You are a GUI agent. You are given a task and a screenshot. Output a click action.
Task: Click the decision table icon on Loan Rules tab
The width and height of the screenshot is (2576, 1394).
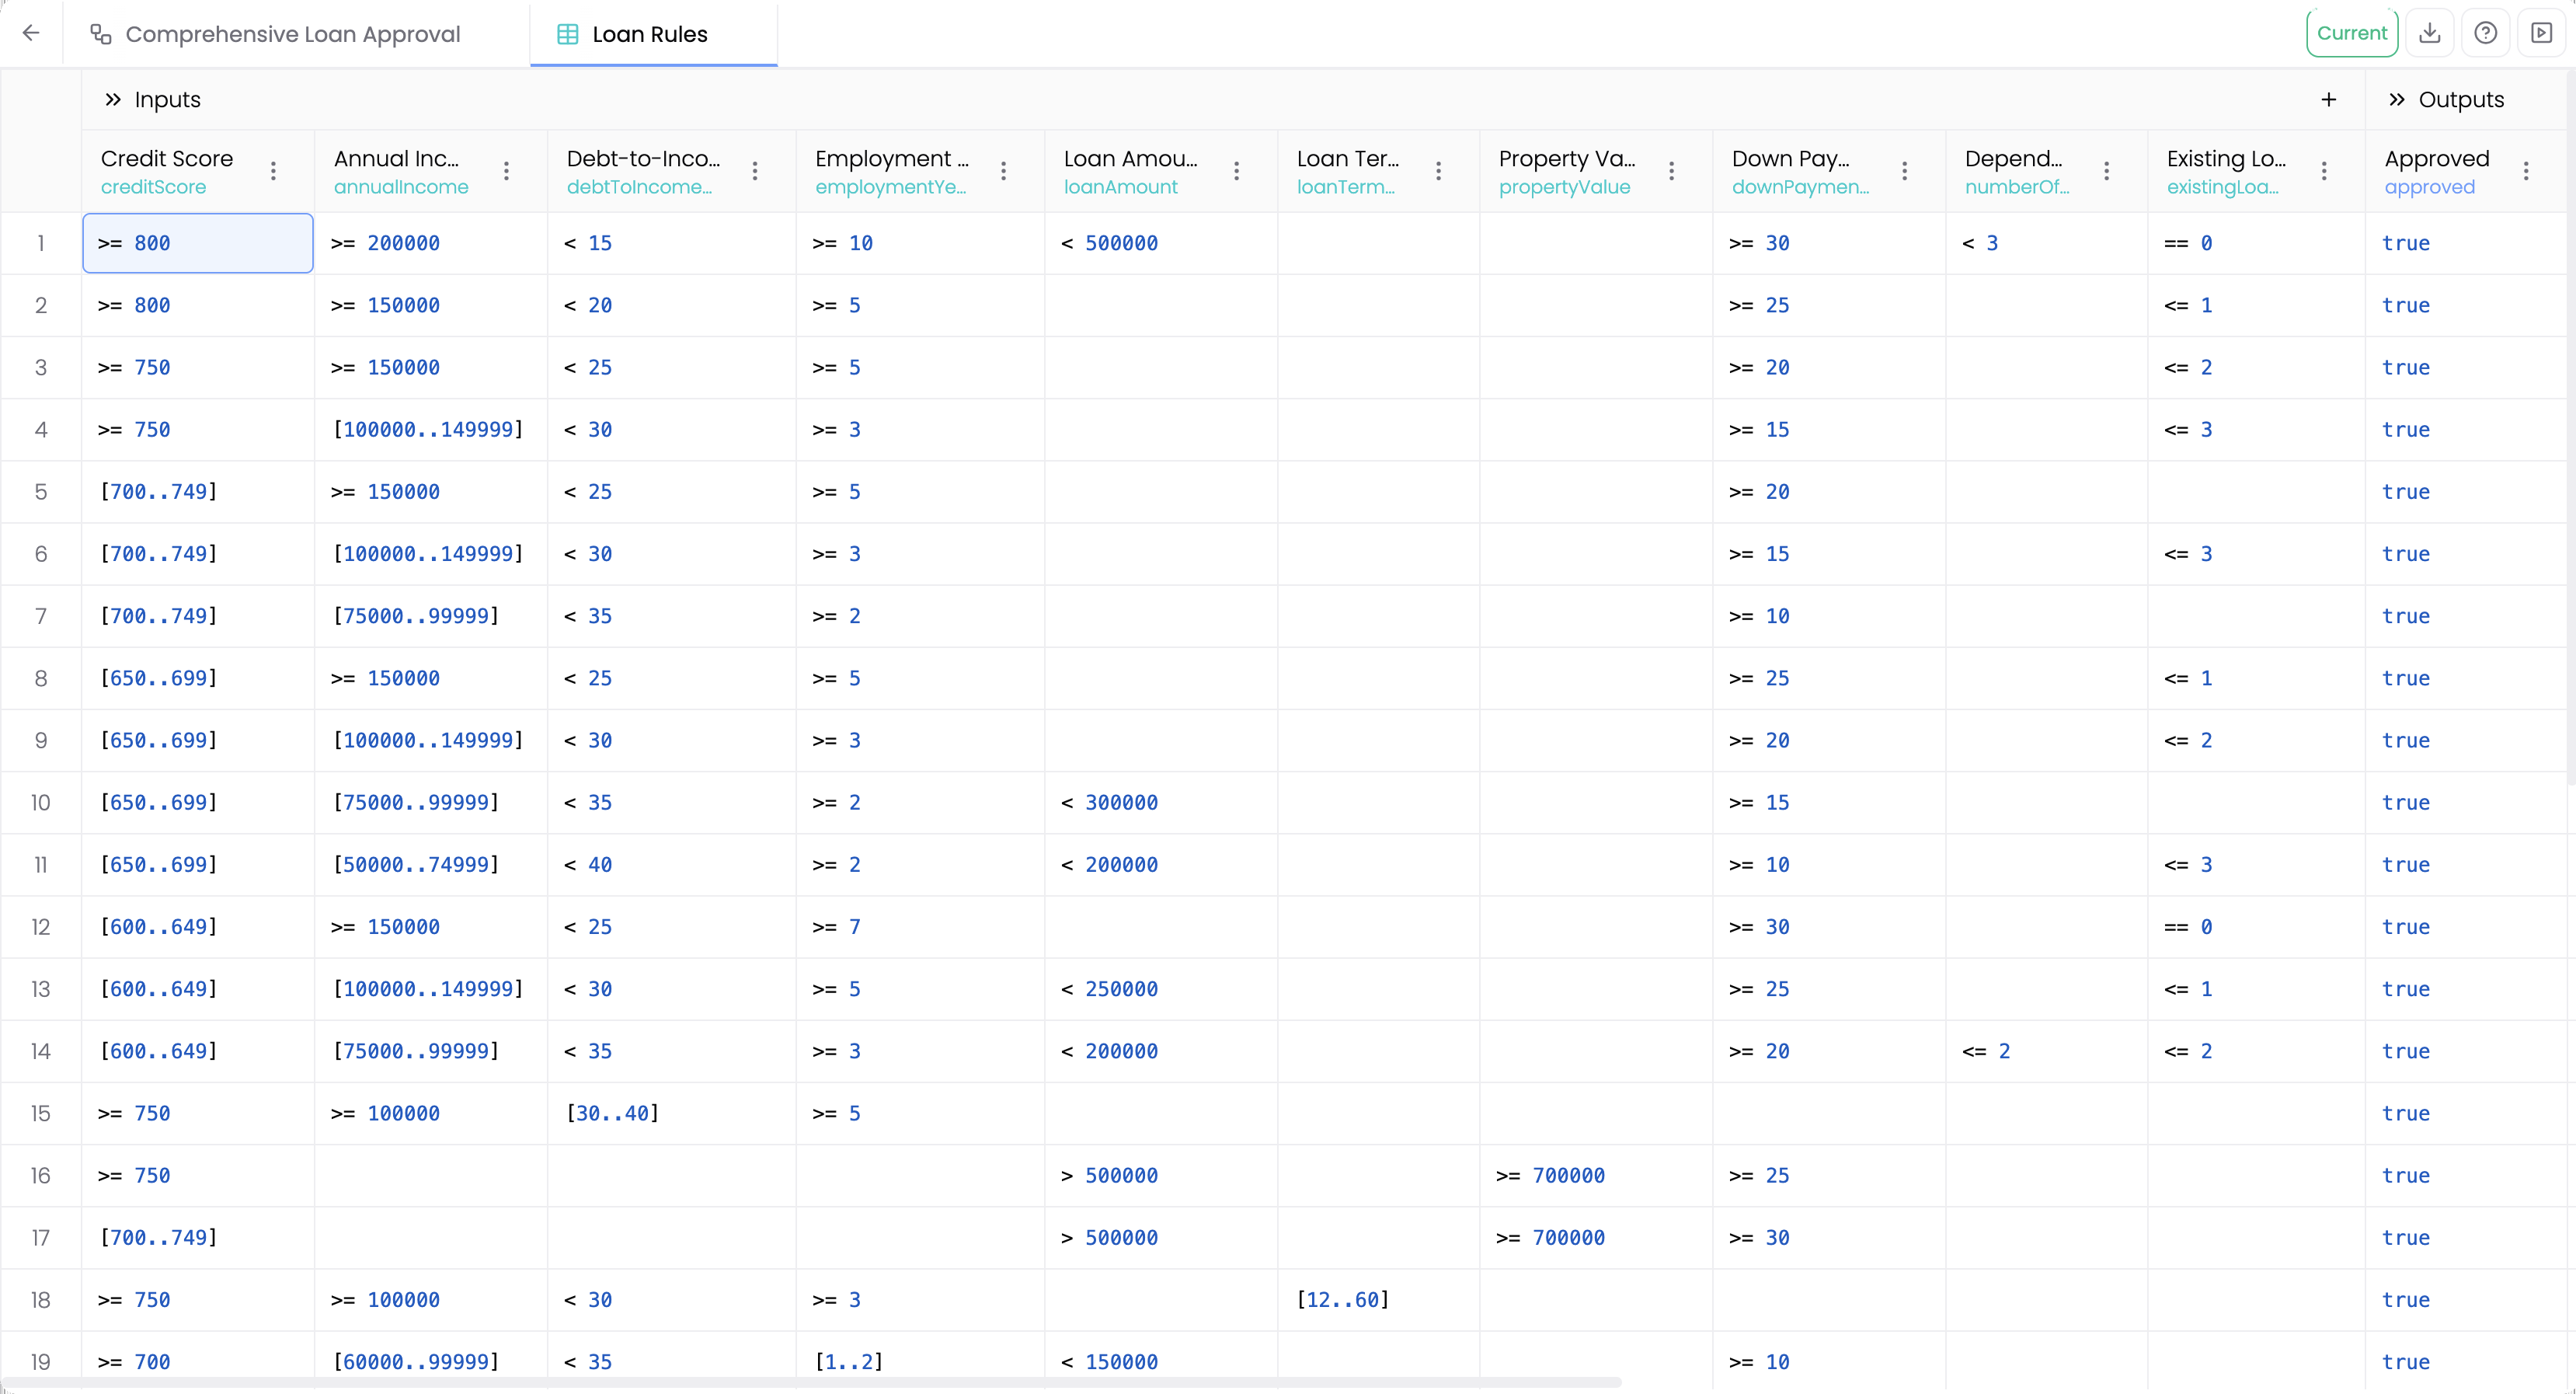(567, 33)
